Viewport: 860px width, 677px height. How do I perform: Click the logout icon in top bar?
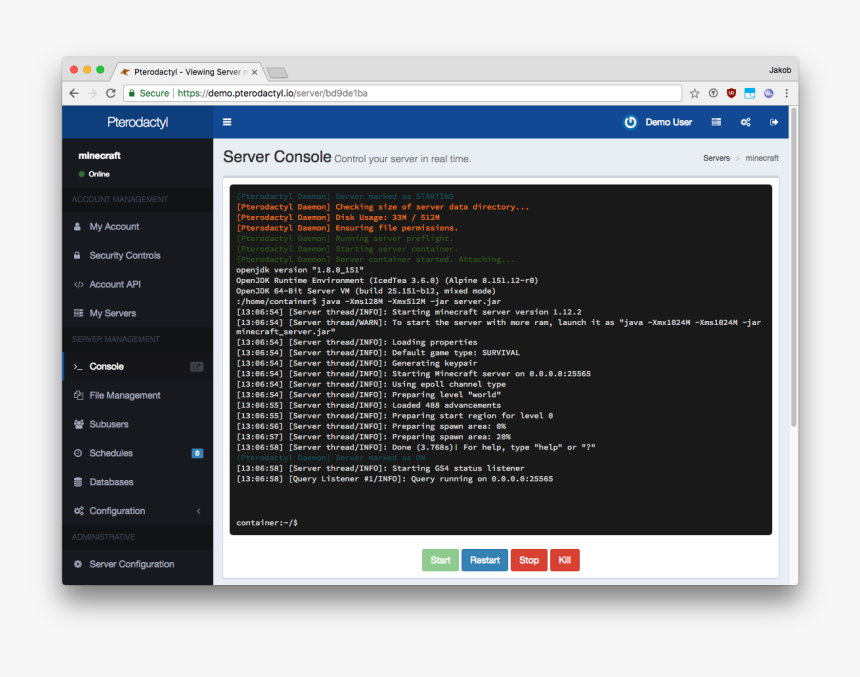pyautogui.click(x=773, y=122)
